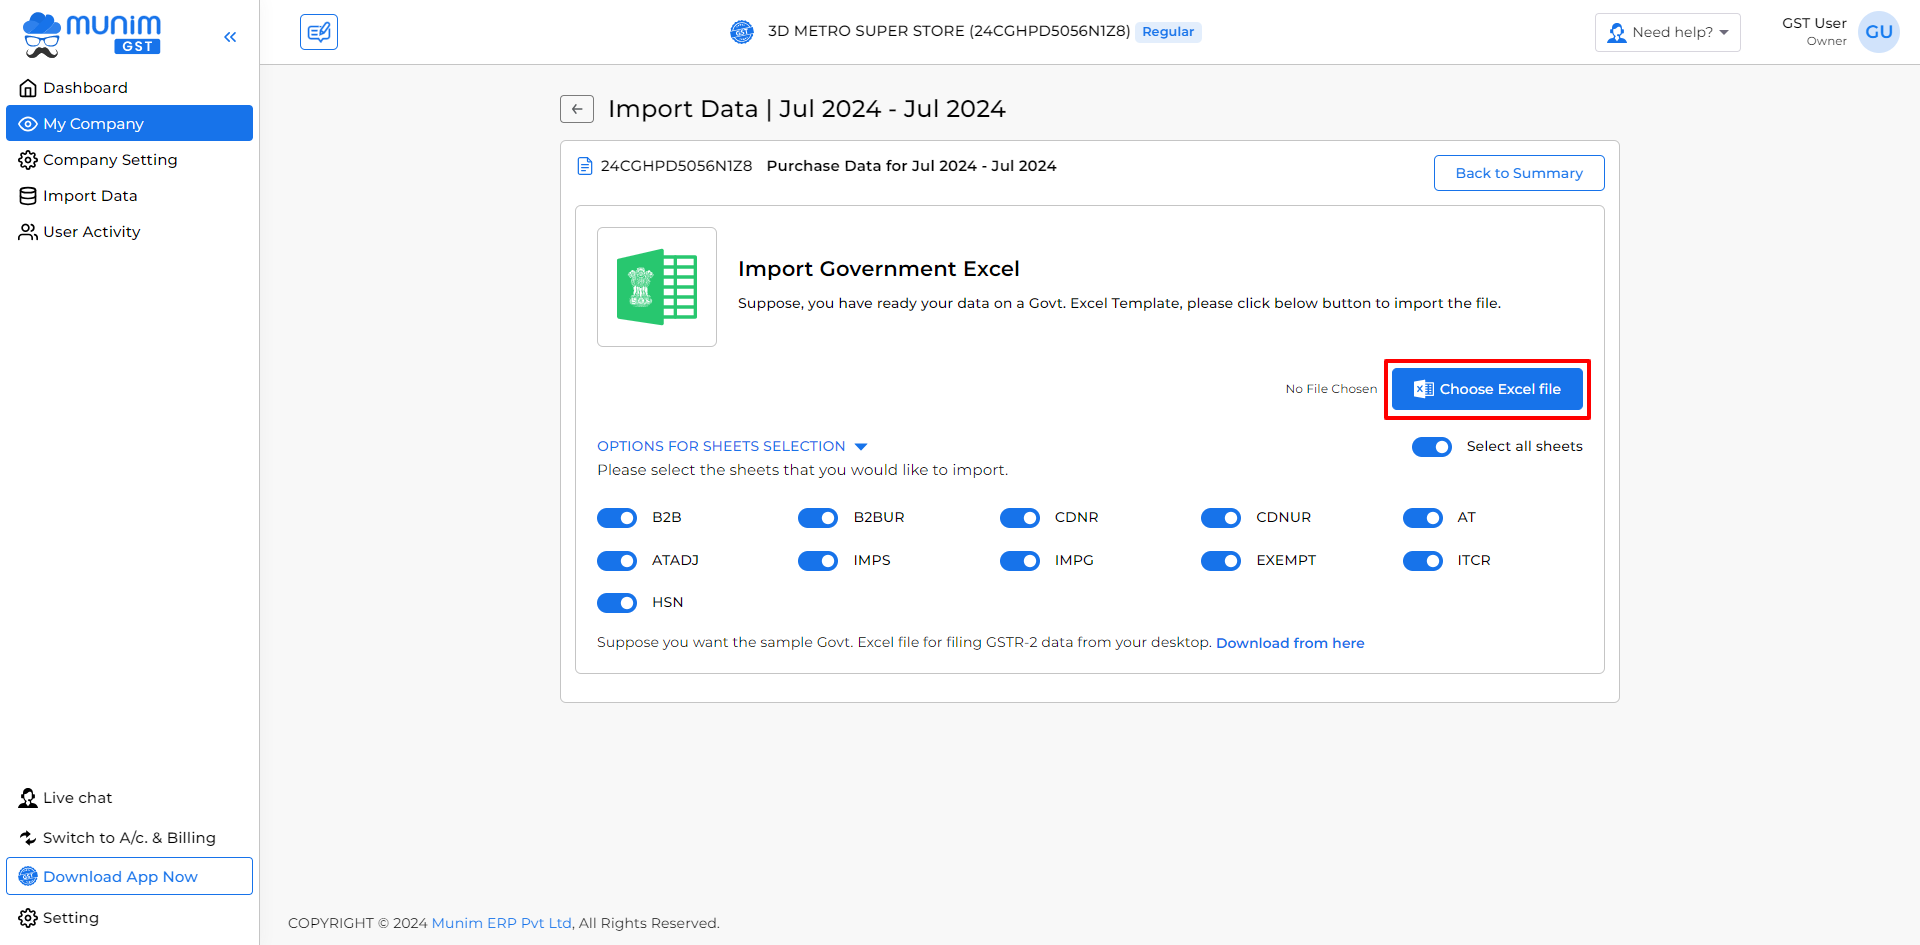Screen dimensions: 1920x945
Task: Click the GU user avatar
Action: [x=1878, y=32]
